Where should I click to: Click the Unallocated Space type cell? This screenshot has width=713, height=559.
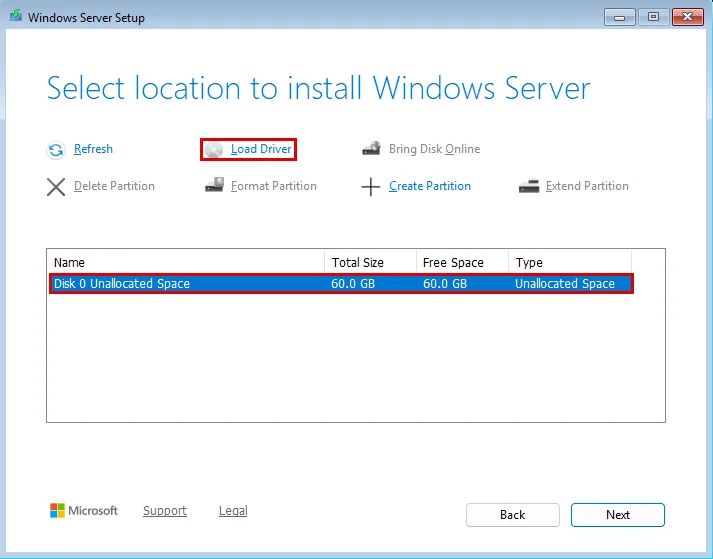pyautogui.click(x=565, y=283)
